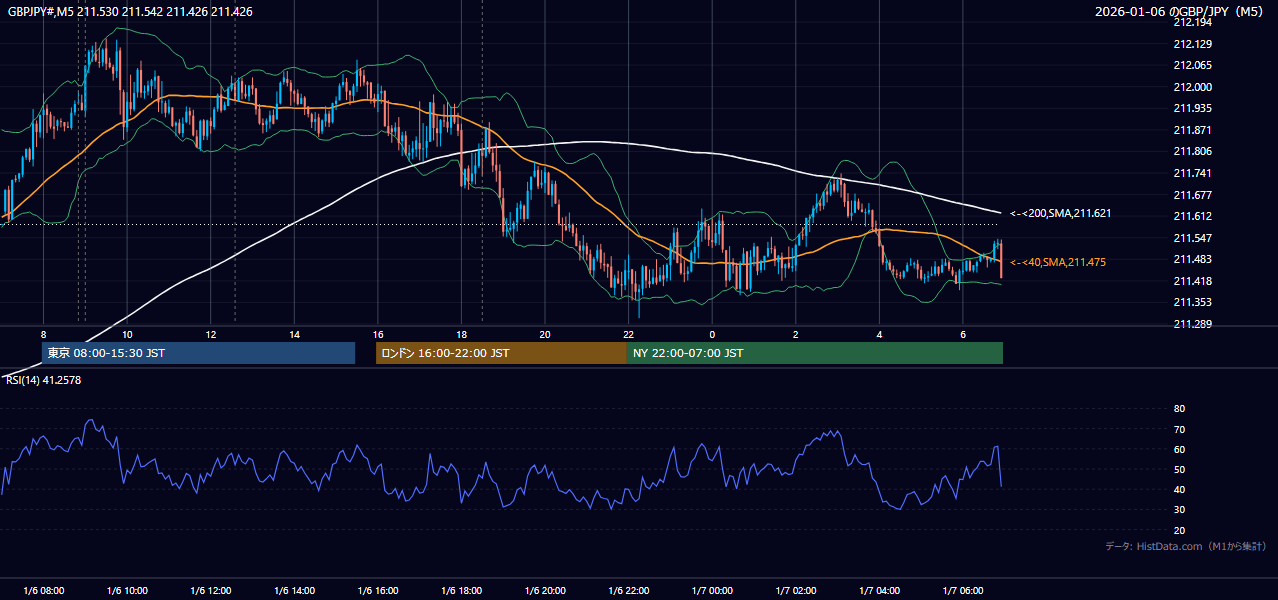Click the hour label 4 under the price chart
This screenshot has height=600, width=1278.
(879, 334)
